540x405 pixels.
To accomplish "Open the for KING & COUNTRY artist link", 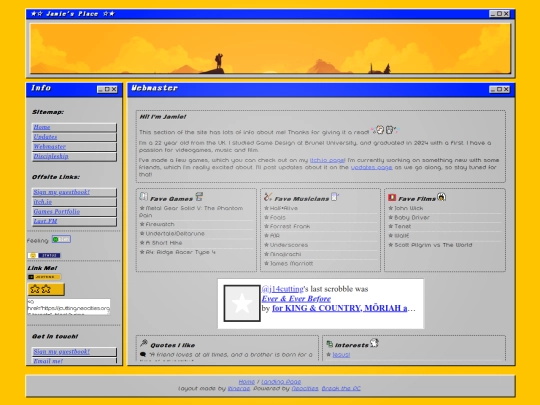I will [x=340, y=308].
